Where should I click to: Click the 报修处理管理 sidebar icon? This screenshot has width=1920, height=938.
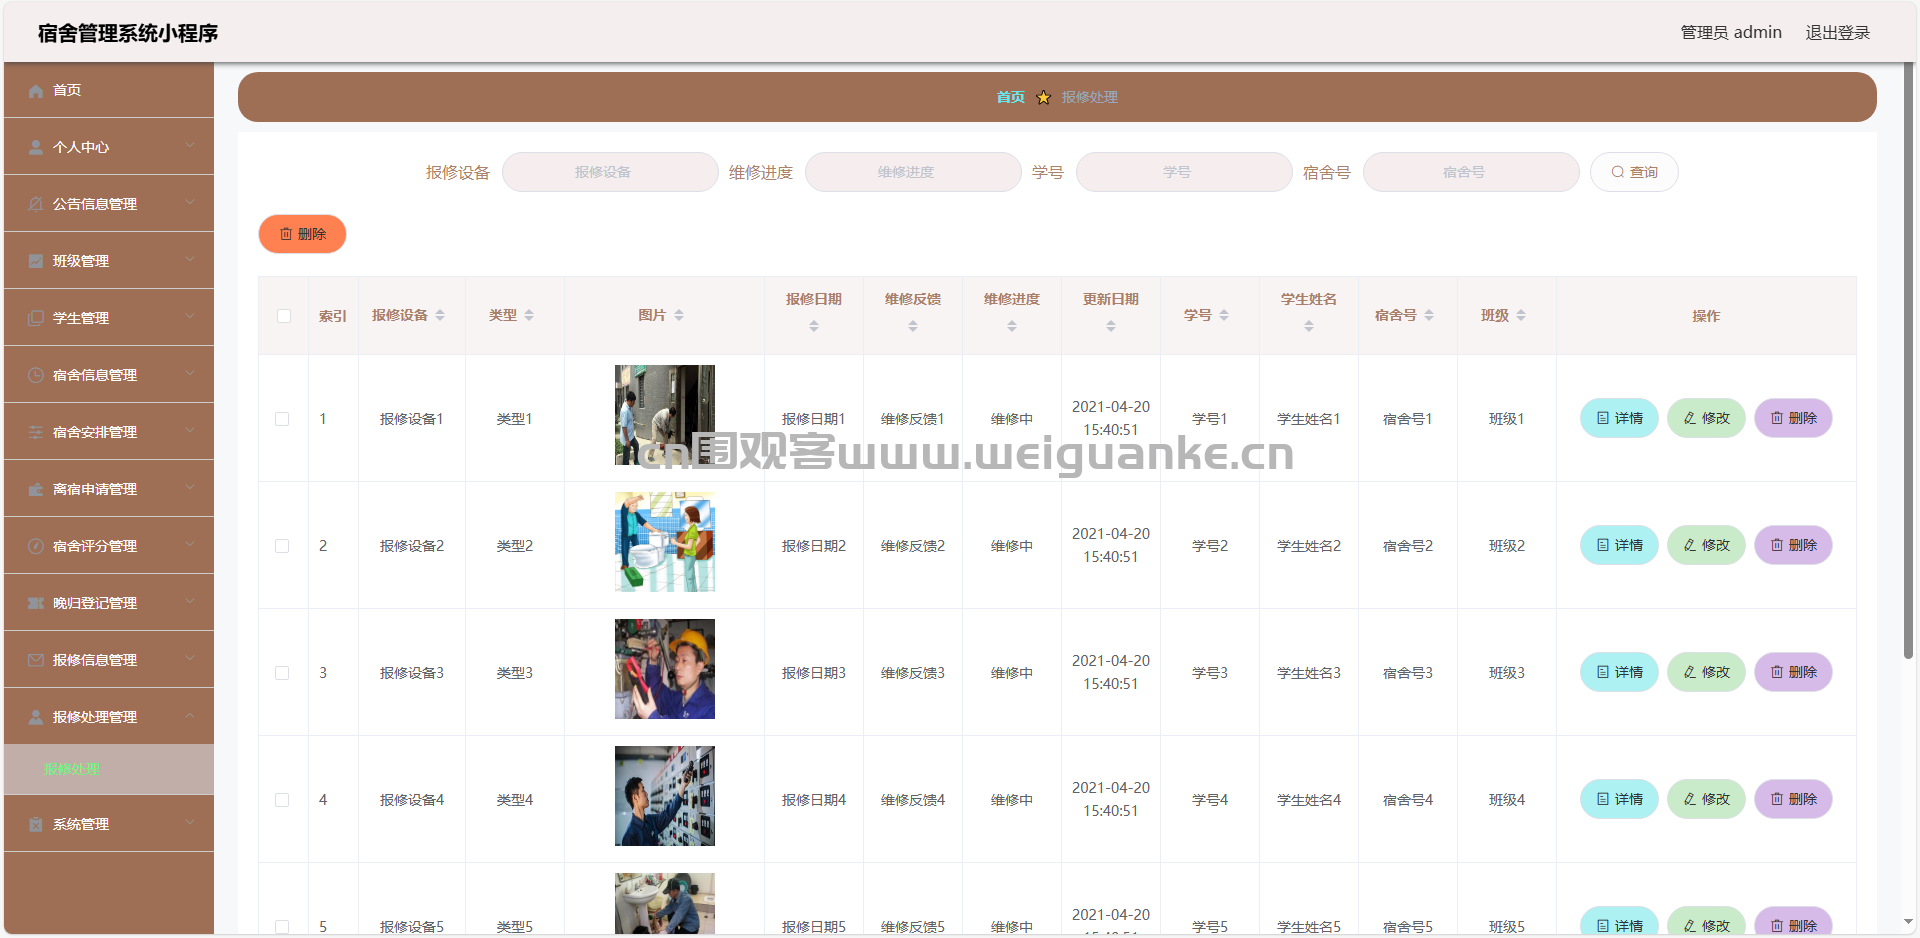(x=36, y=718)
